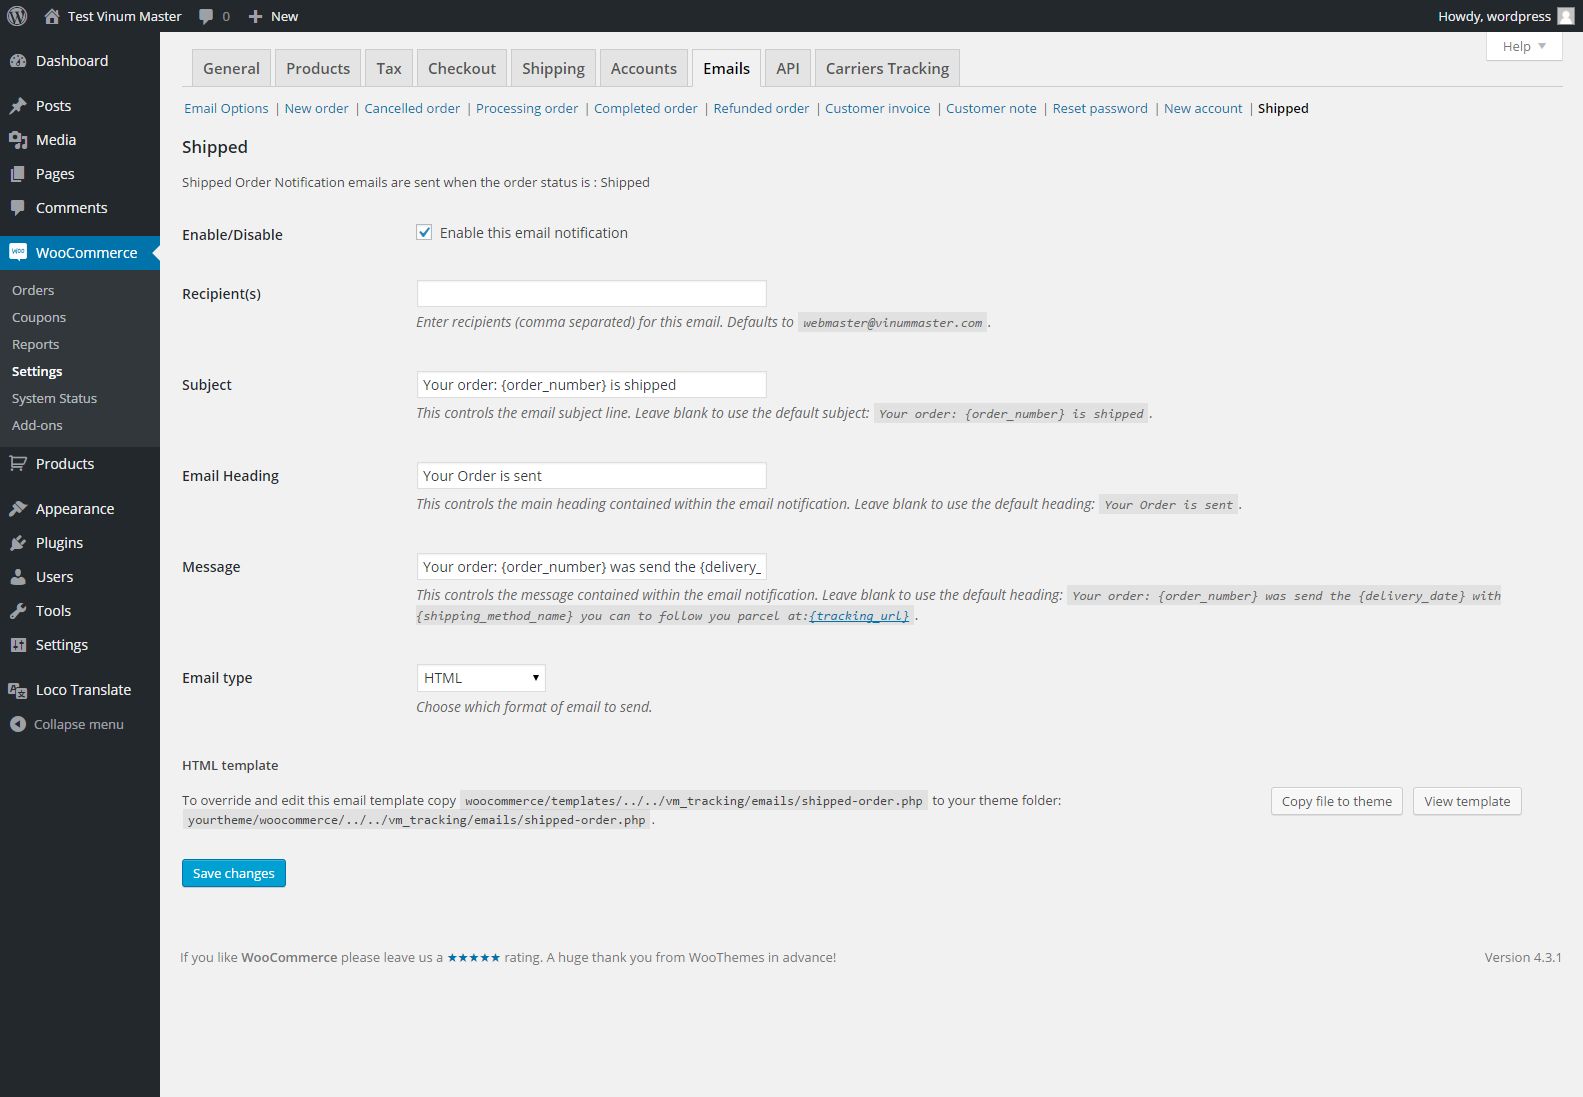Open Coupons in WooCommerce submenu
This screenshot has width=1583, height=1097.
[x=39, y=317]
